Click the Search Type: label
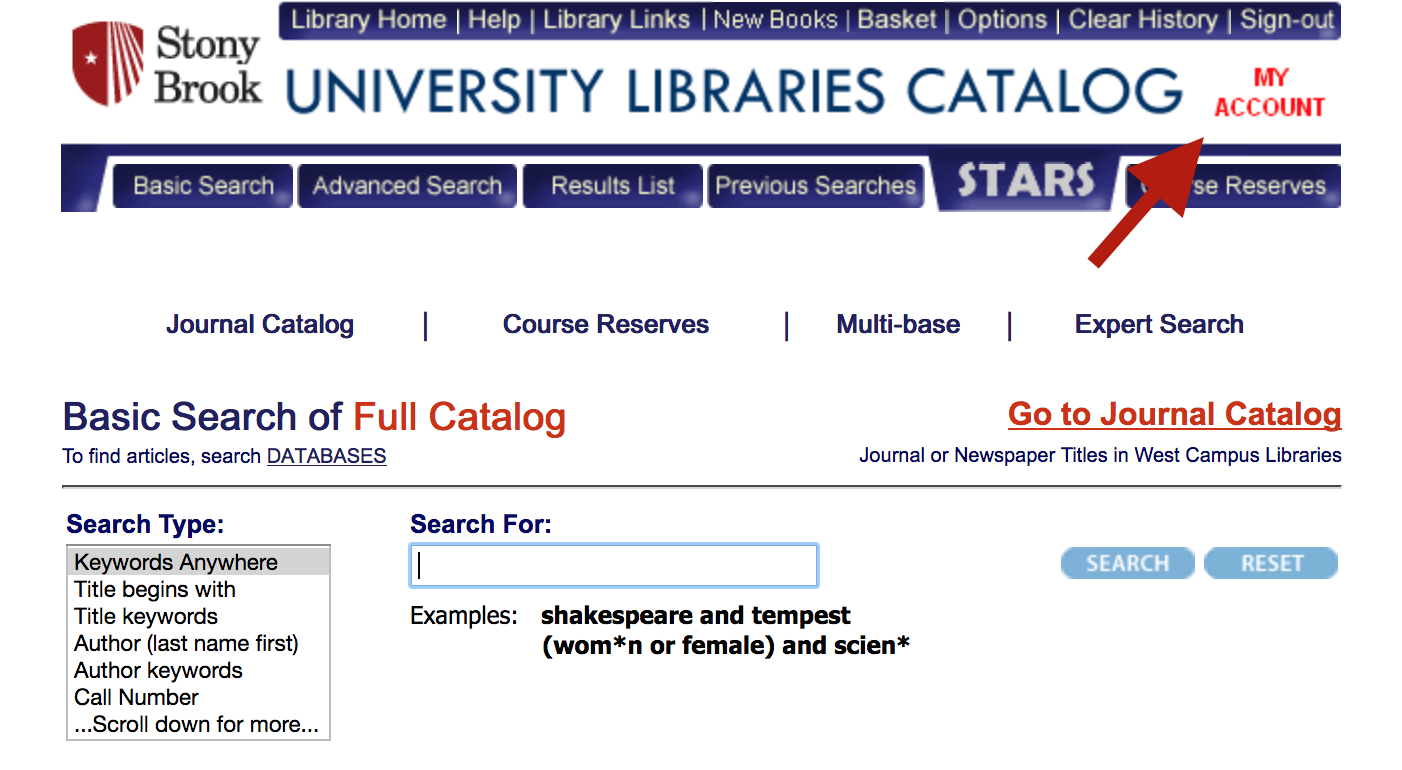 145,524
